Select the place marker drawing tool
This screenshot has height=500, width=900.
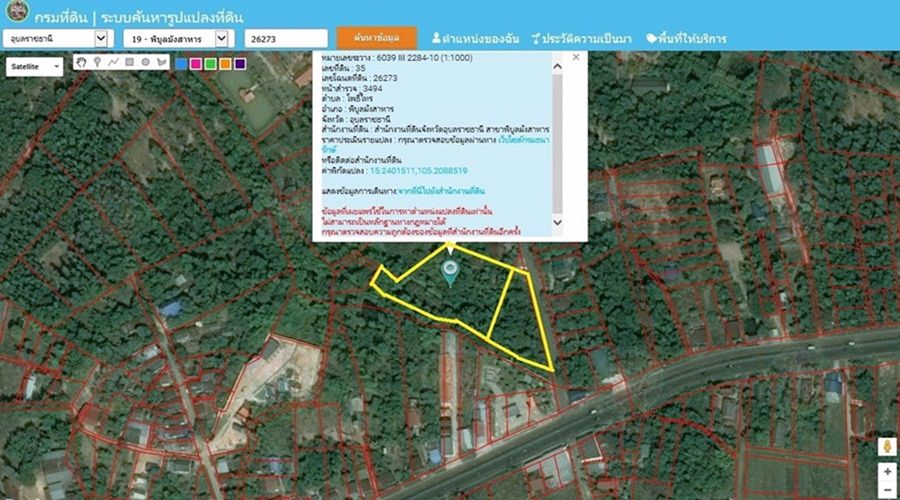tap(98, 63)
